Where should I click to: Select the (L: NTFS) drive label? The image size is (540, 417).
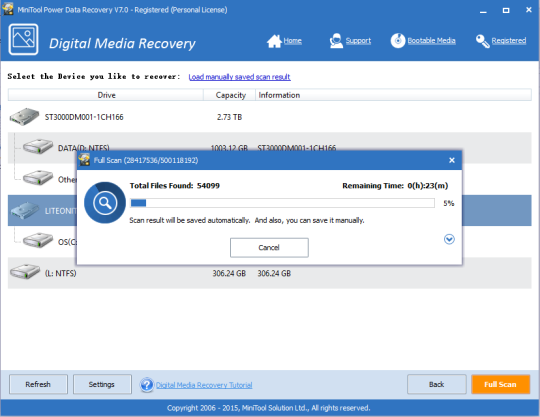coord(61,273)
